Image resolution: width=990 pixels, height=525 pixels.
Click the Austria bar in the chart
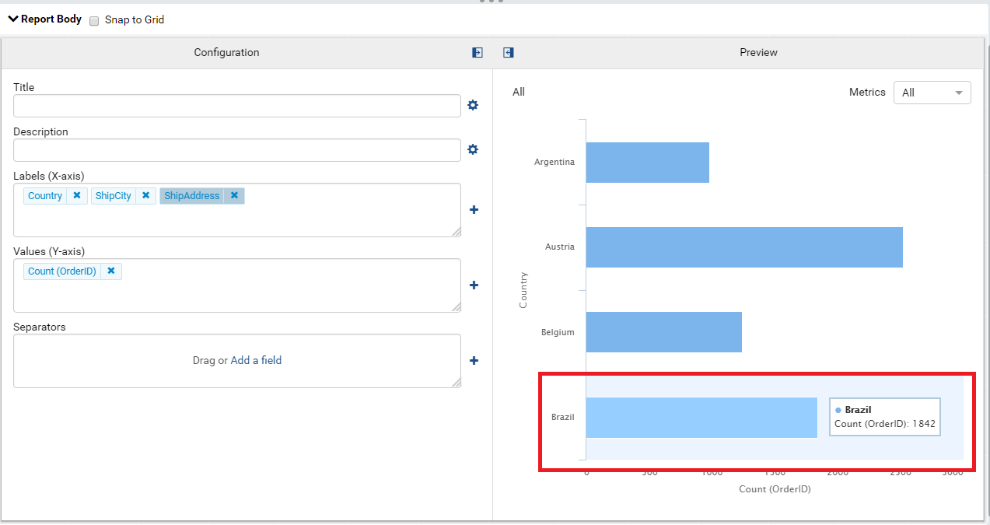coord(744,247)
